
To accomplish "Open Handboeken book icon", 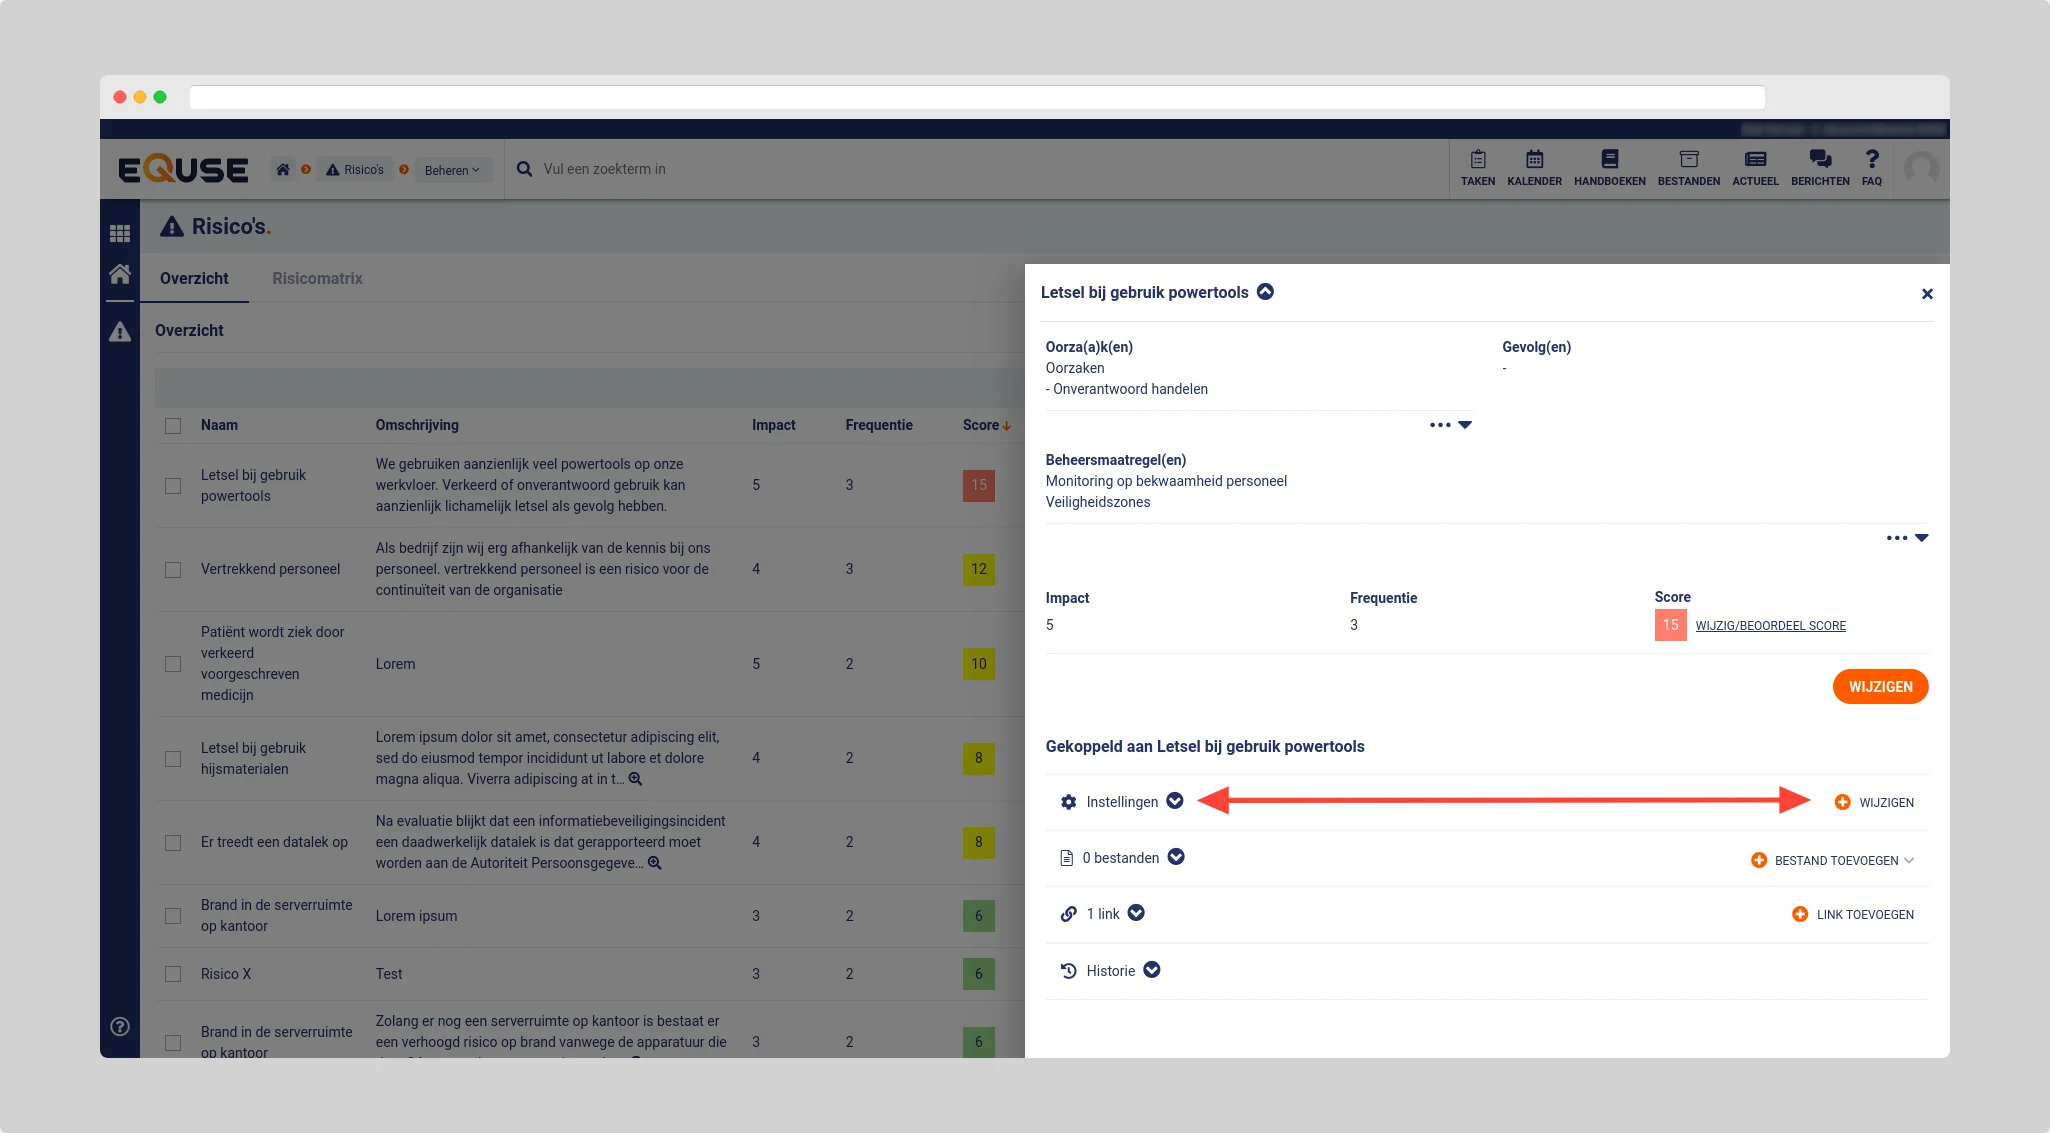I will pos(1609,160).
